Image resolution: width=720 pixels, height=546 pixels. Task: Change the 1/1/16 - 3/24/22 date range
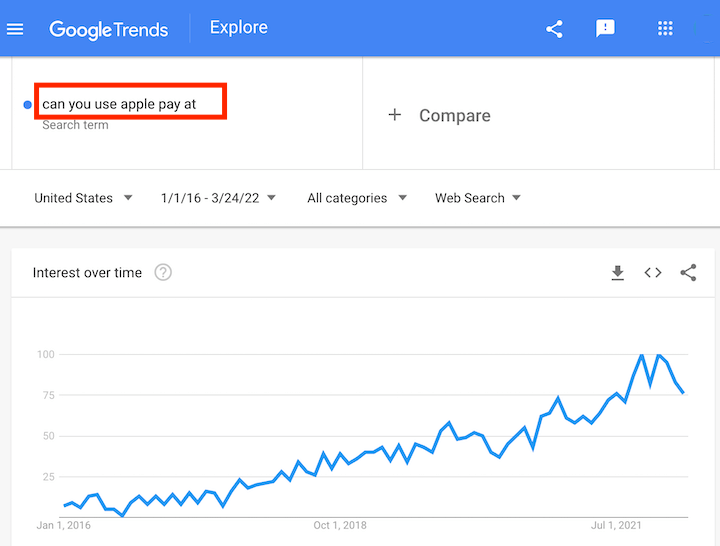point(218,198)
